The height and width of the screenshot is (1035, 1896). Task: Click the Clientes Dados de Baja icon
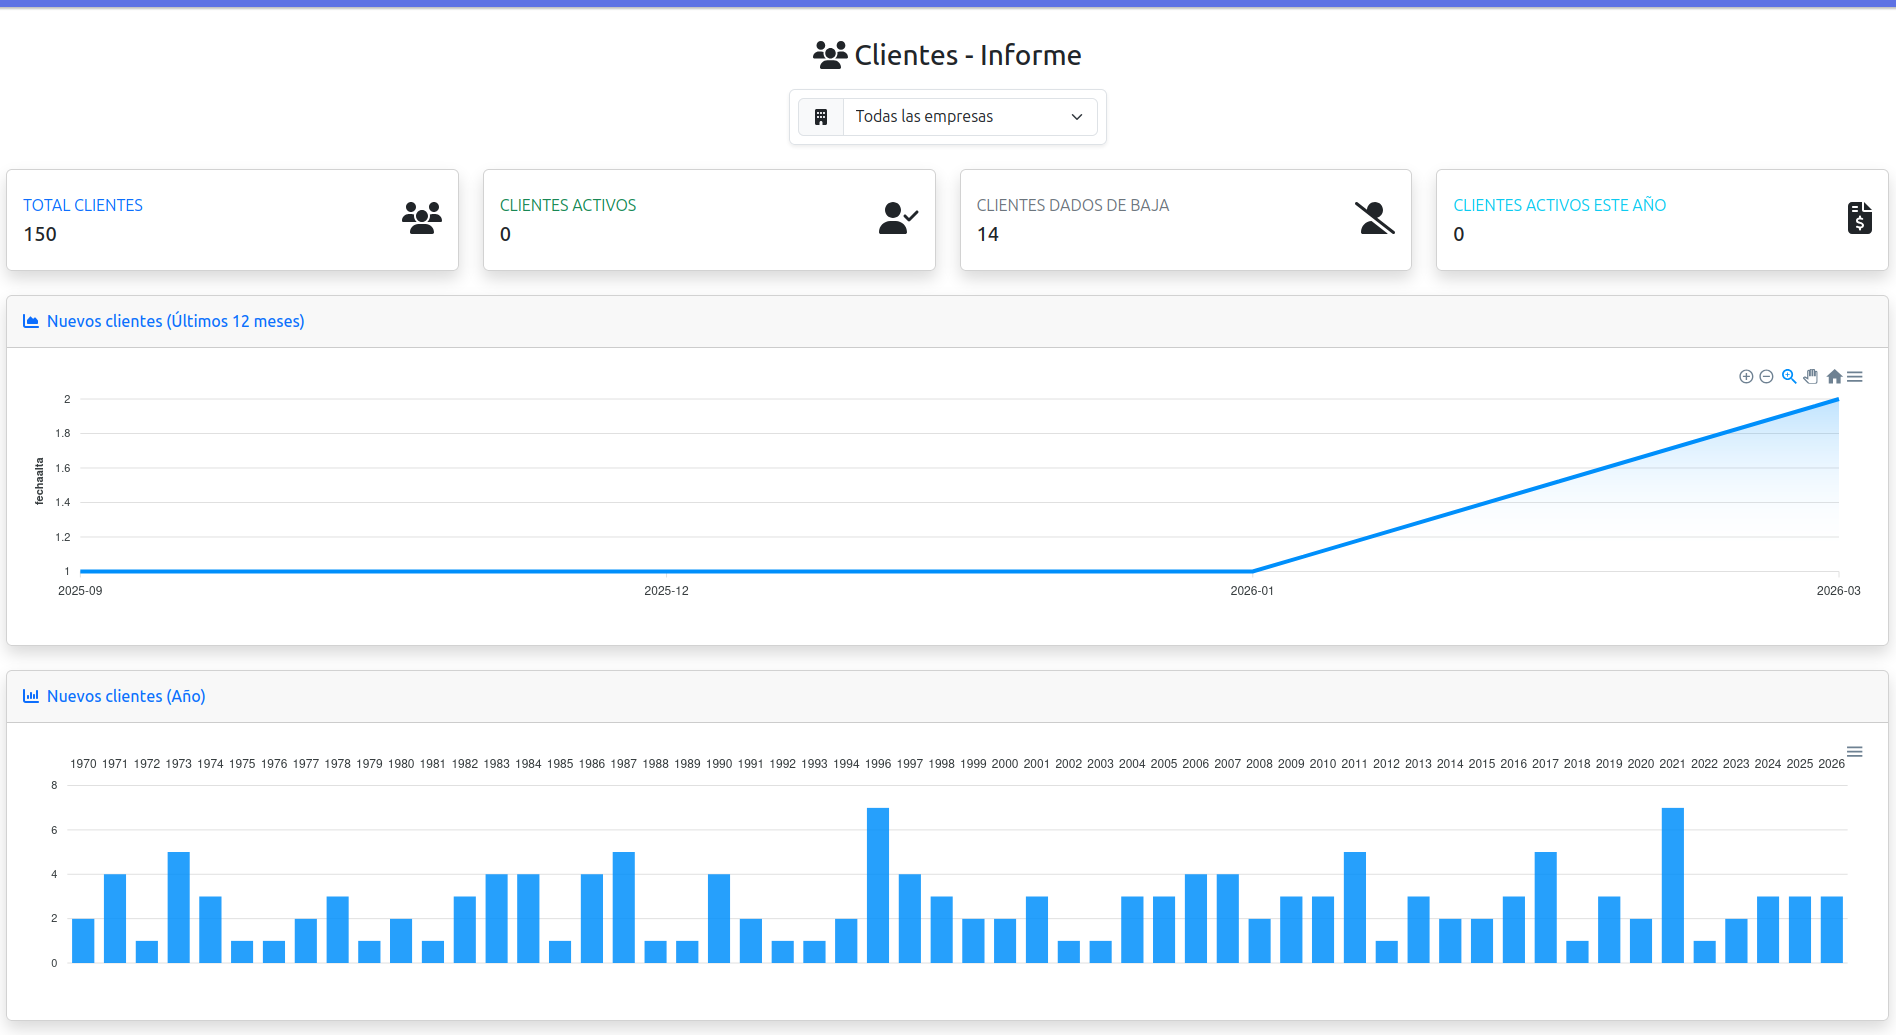coord(1375,218)
